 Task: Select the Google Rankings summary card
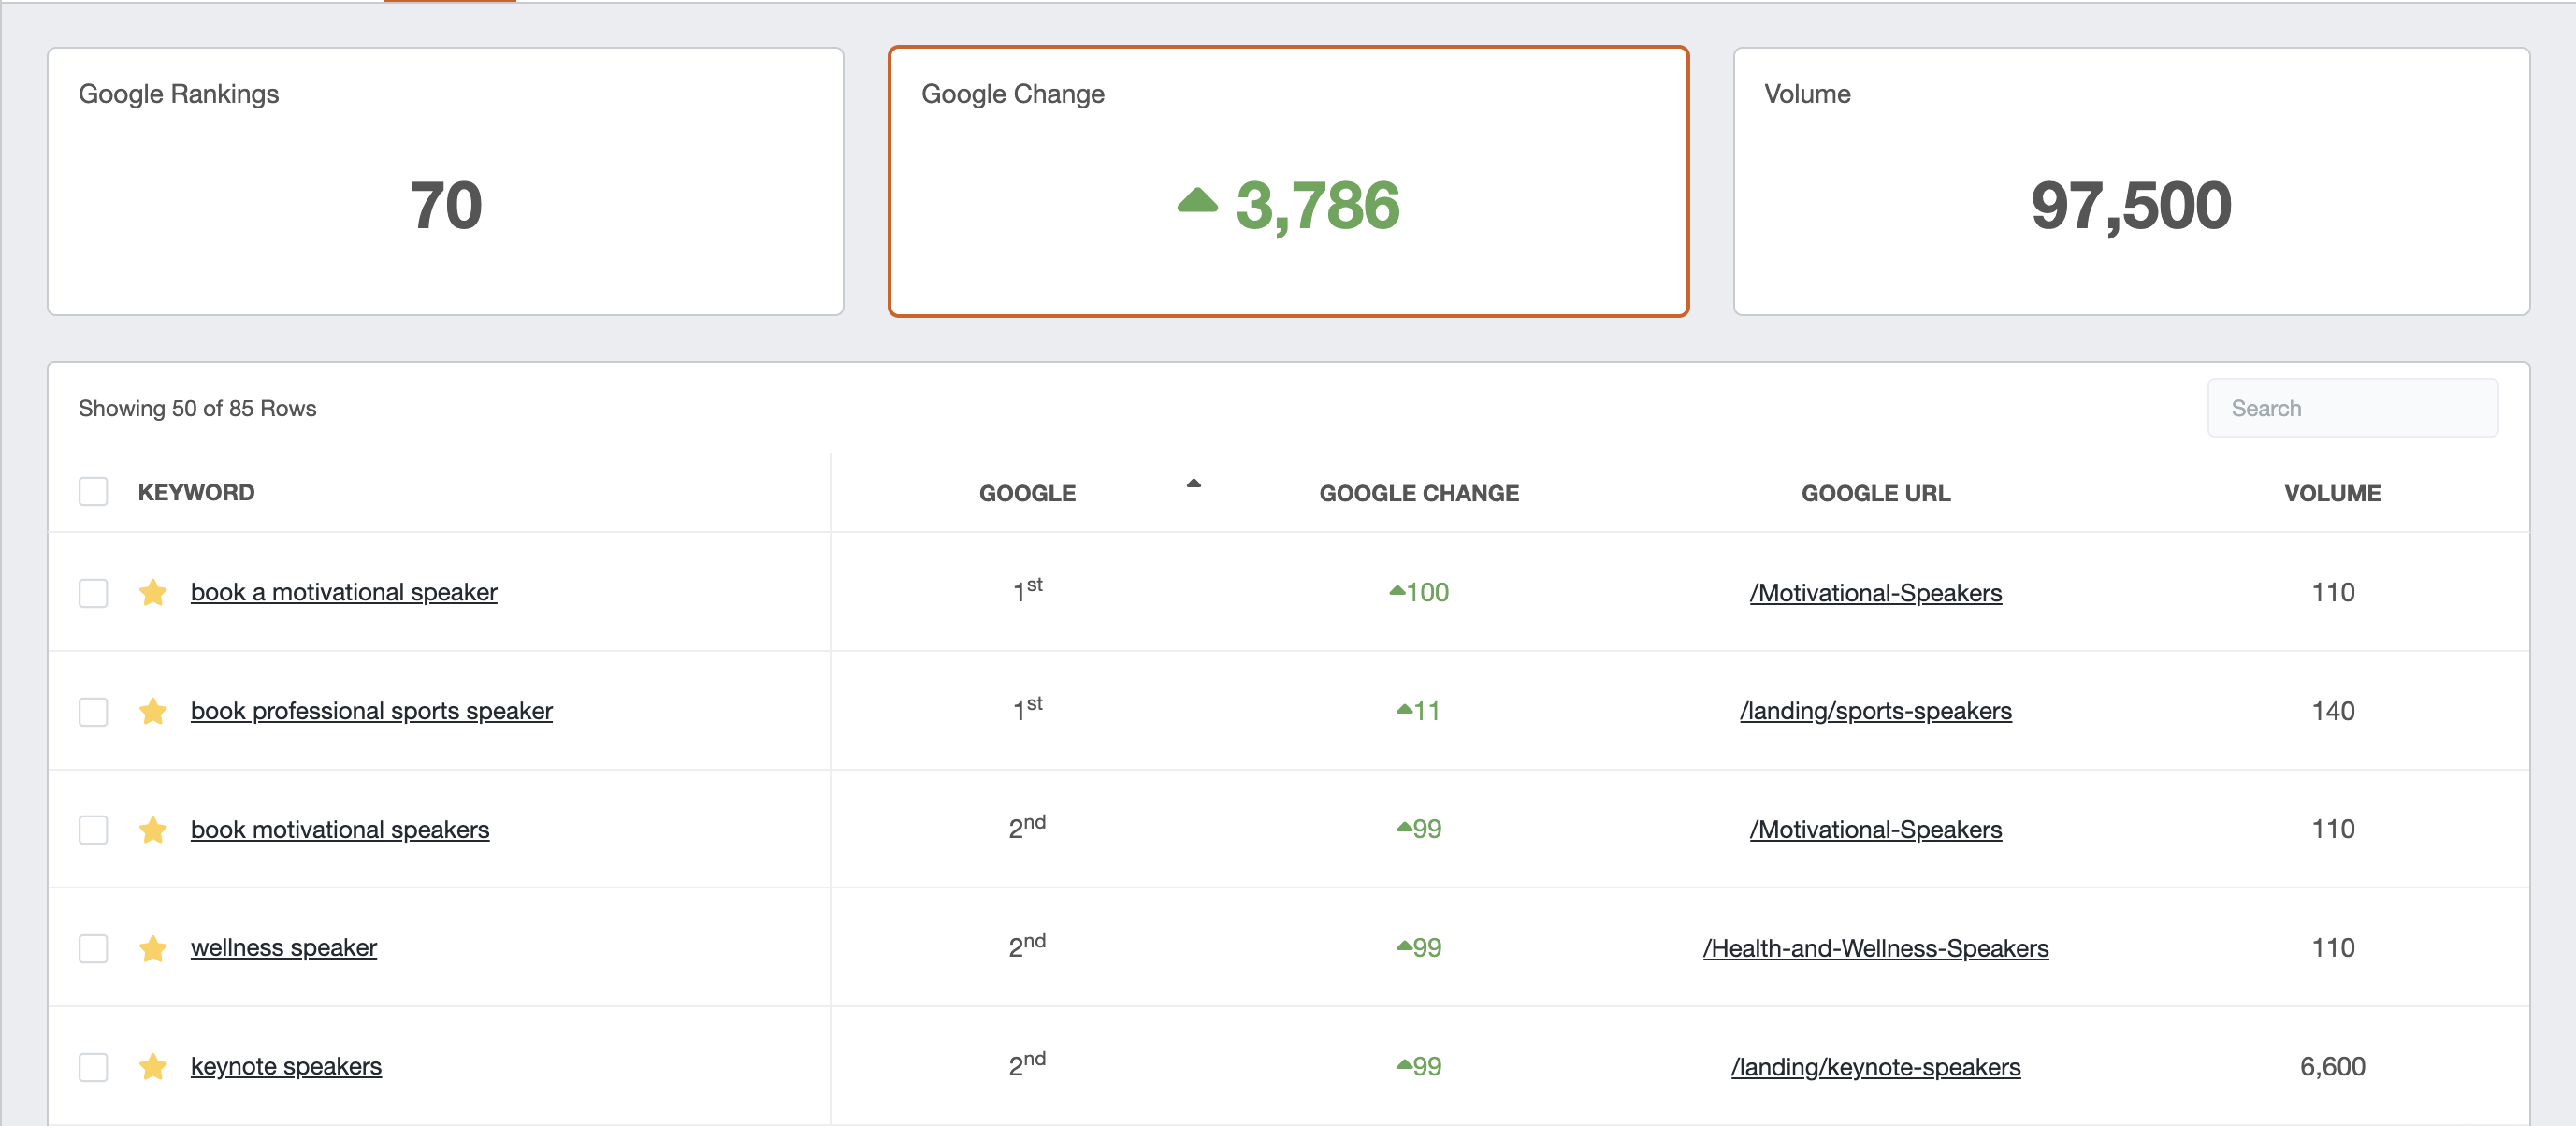(445, 182)
